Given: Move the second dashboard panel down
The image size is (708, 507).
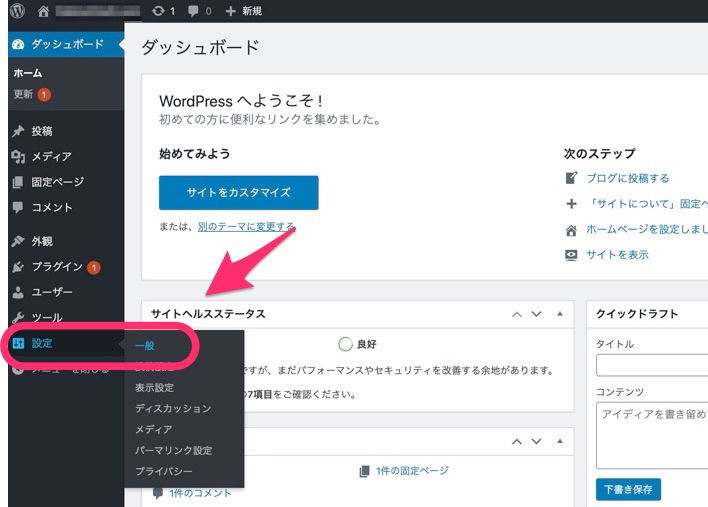Looking at the screenshot, I should point(536,442).
